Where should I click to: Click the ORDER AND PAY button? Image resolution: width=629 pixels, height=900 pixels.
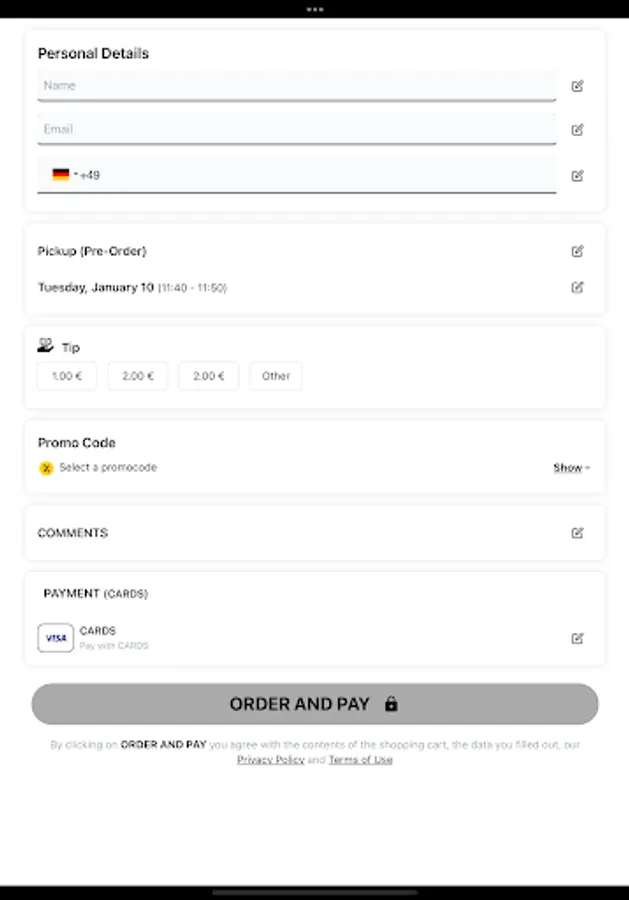(x=314, y=704)
